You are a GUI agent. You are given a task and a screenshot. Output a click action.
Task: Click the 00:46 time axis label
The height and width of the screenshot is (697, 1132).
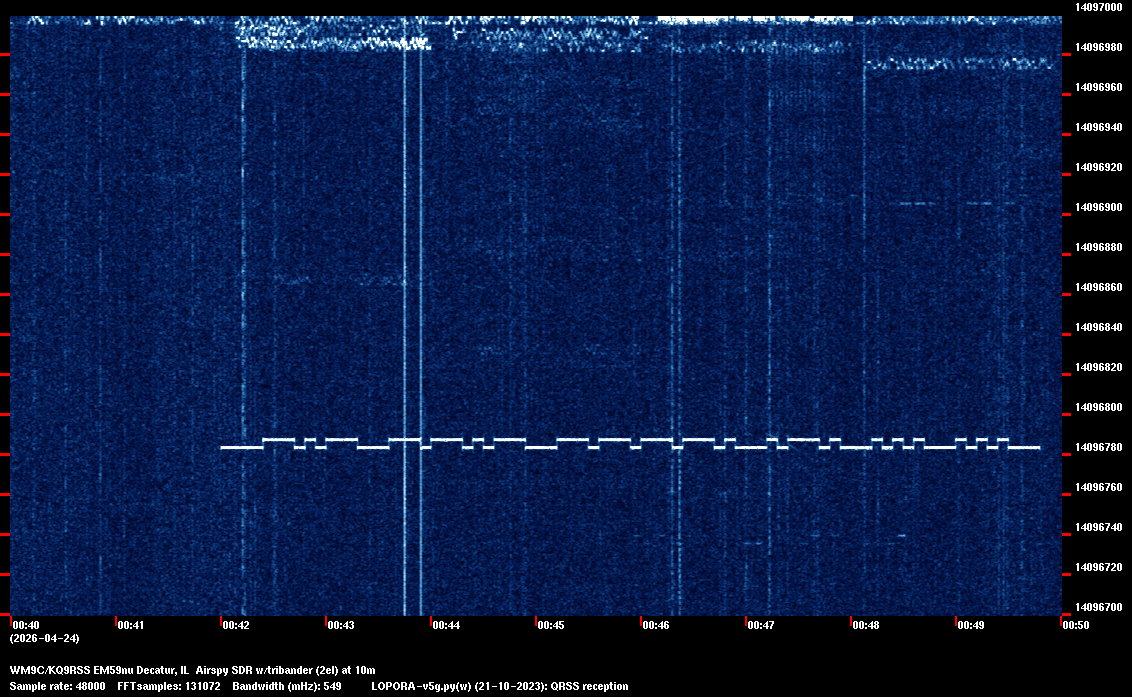(x=656, y=625)
